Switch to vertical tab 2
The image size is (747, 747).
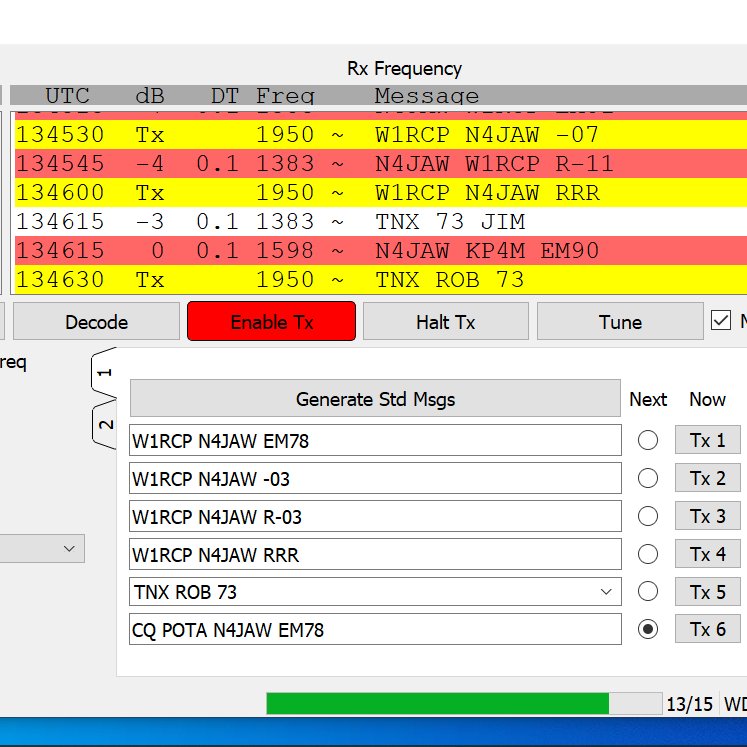click(x=105, y=424)
